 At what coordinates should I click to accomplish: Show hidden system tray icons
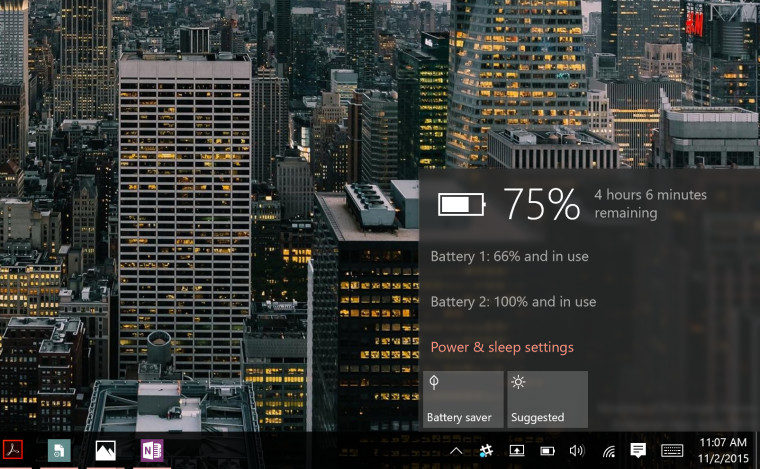(456, 452)
